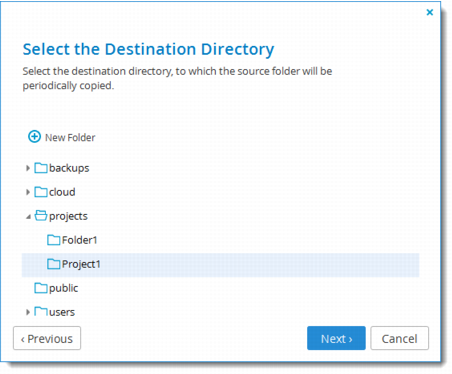Click the backups folder icon

point(41,168)
